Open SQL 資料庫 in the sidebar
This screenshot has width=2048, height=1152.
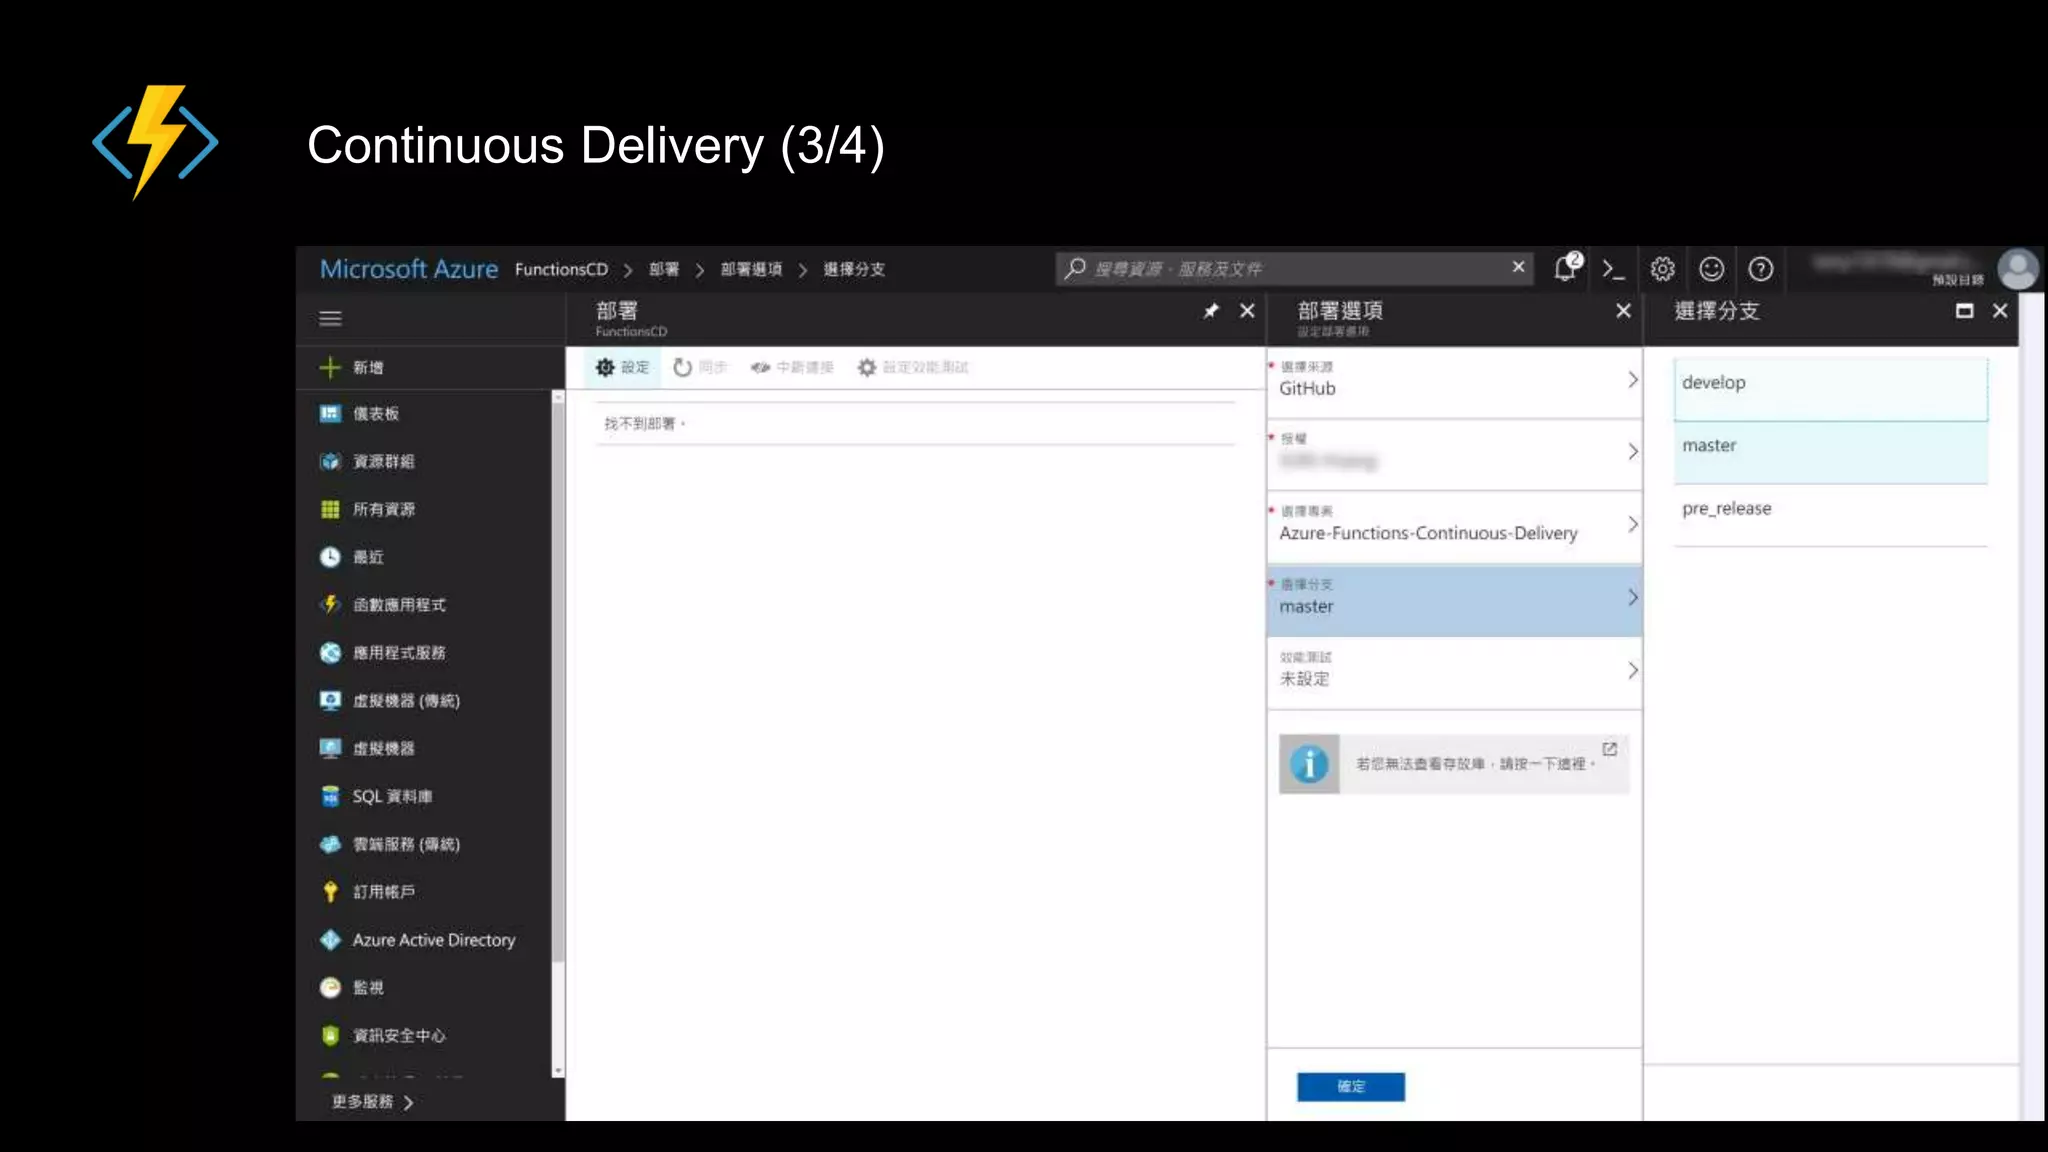pos(376,796)
